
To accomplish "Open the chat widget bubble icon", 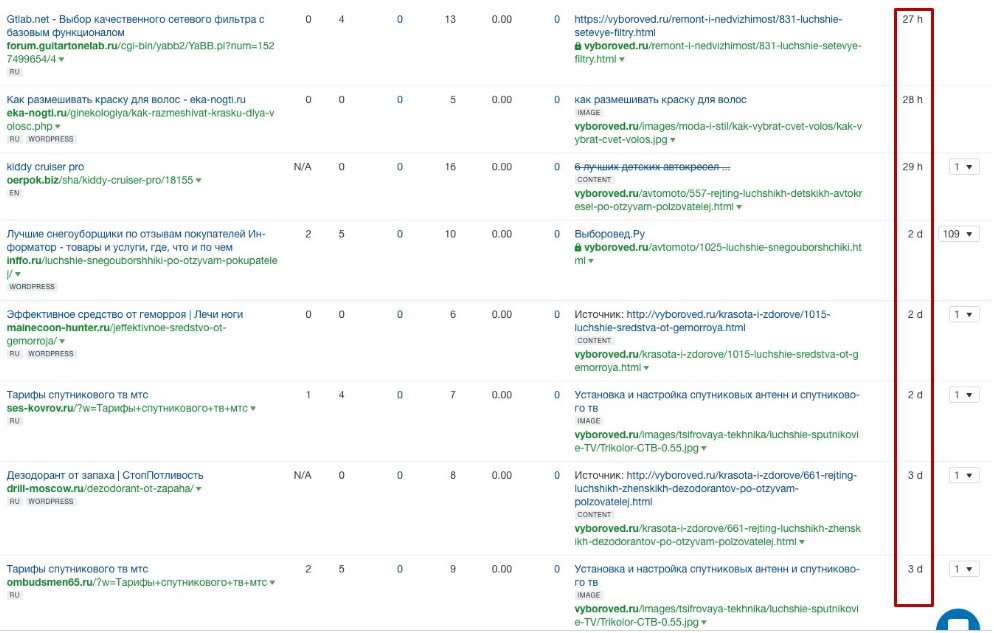I will pyautogui.click(x=957, y=622).
